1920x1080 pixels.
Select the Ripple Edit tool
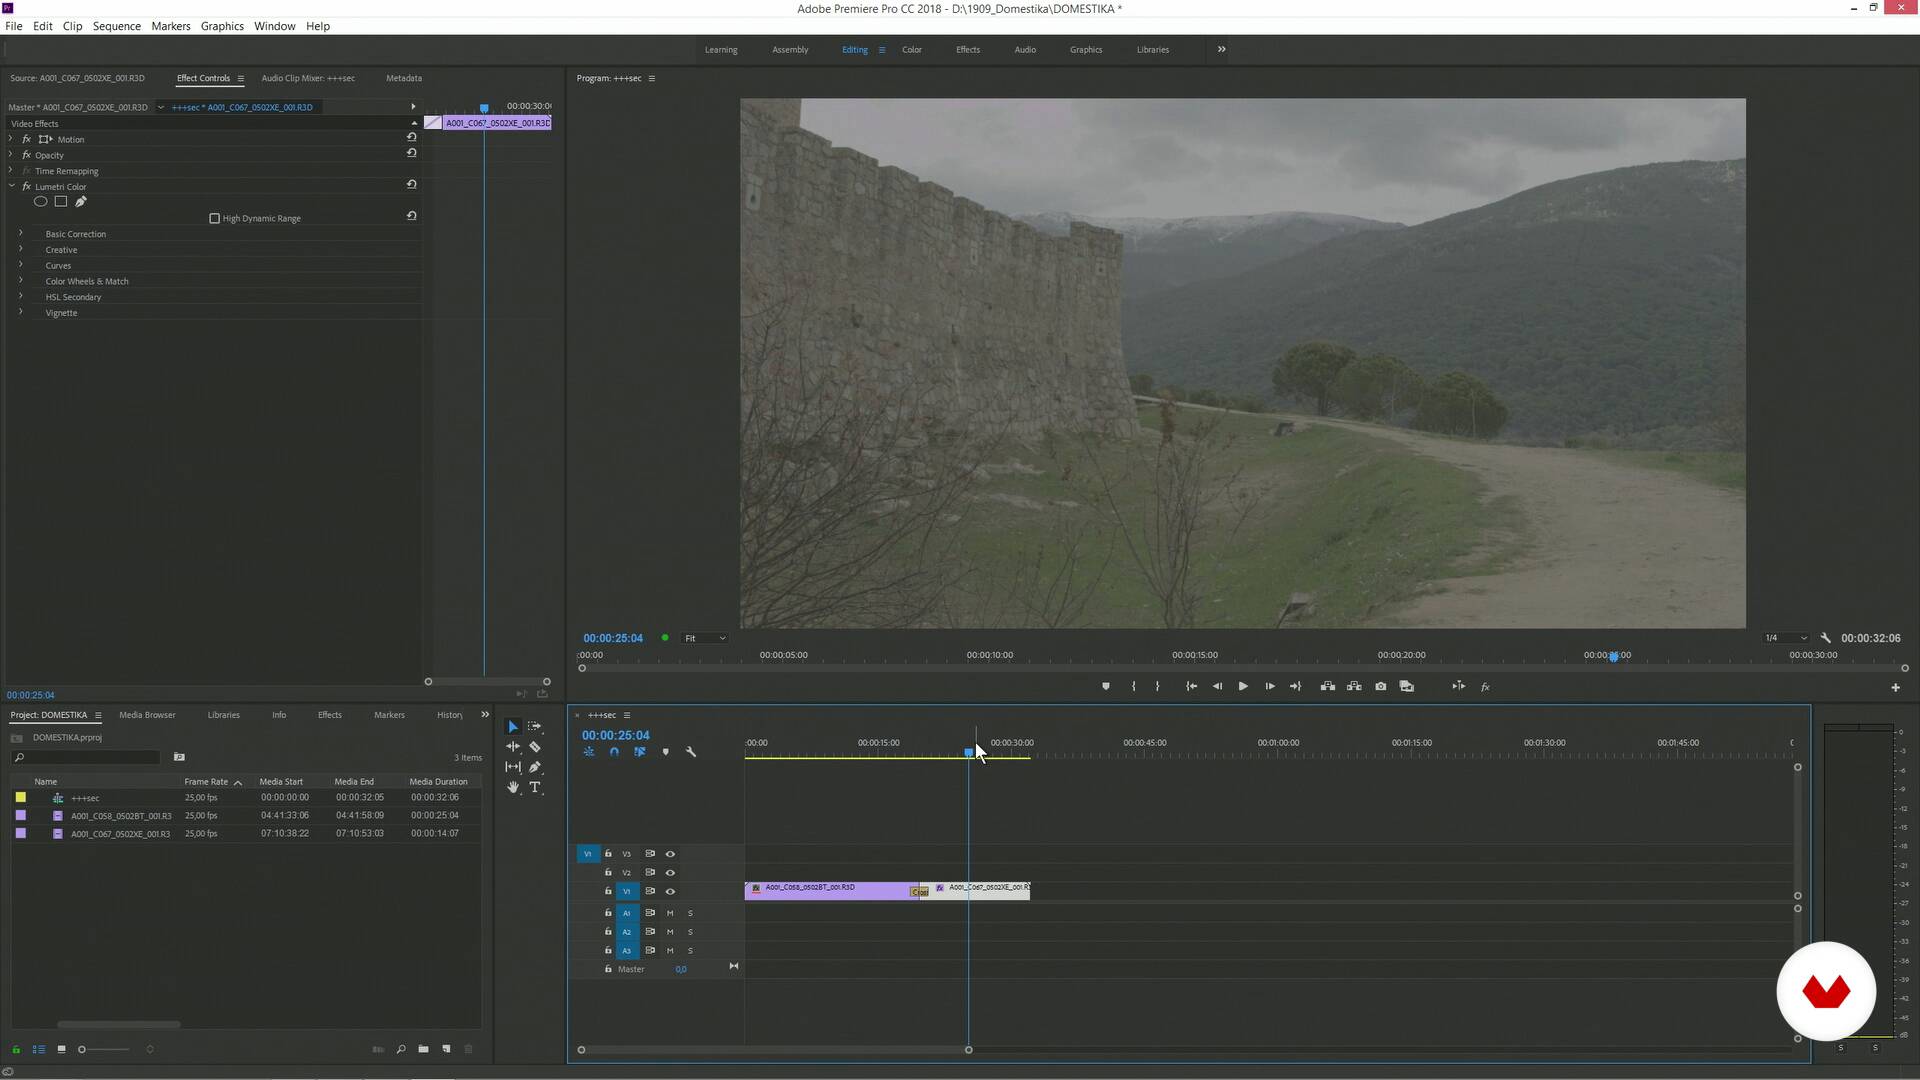tap(513, 747)
